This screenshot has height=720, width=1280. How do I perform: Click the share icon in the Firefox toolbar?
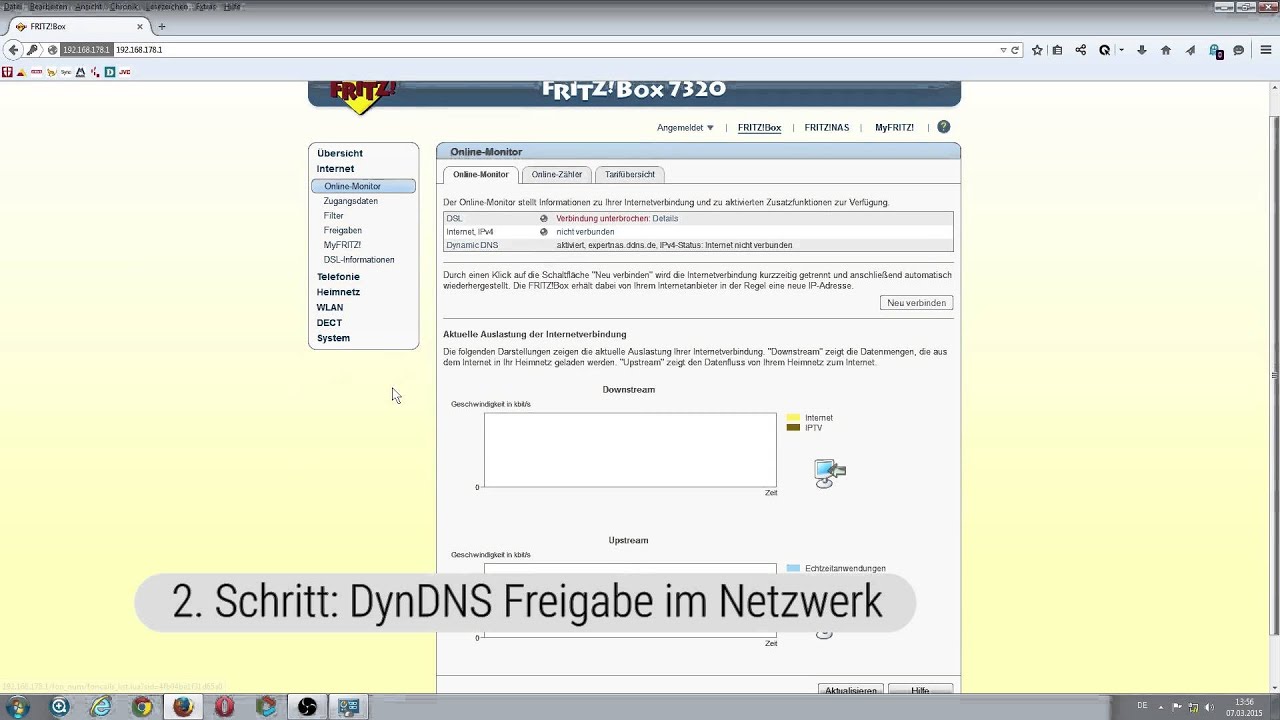(x=1081, y=50)
